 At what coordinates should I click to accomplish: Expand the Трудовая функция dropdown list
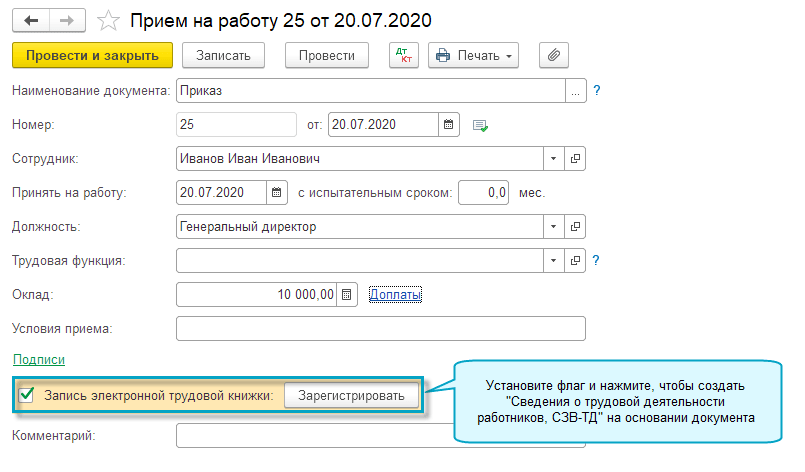tap(554, 261)
